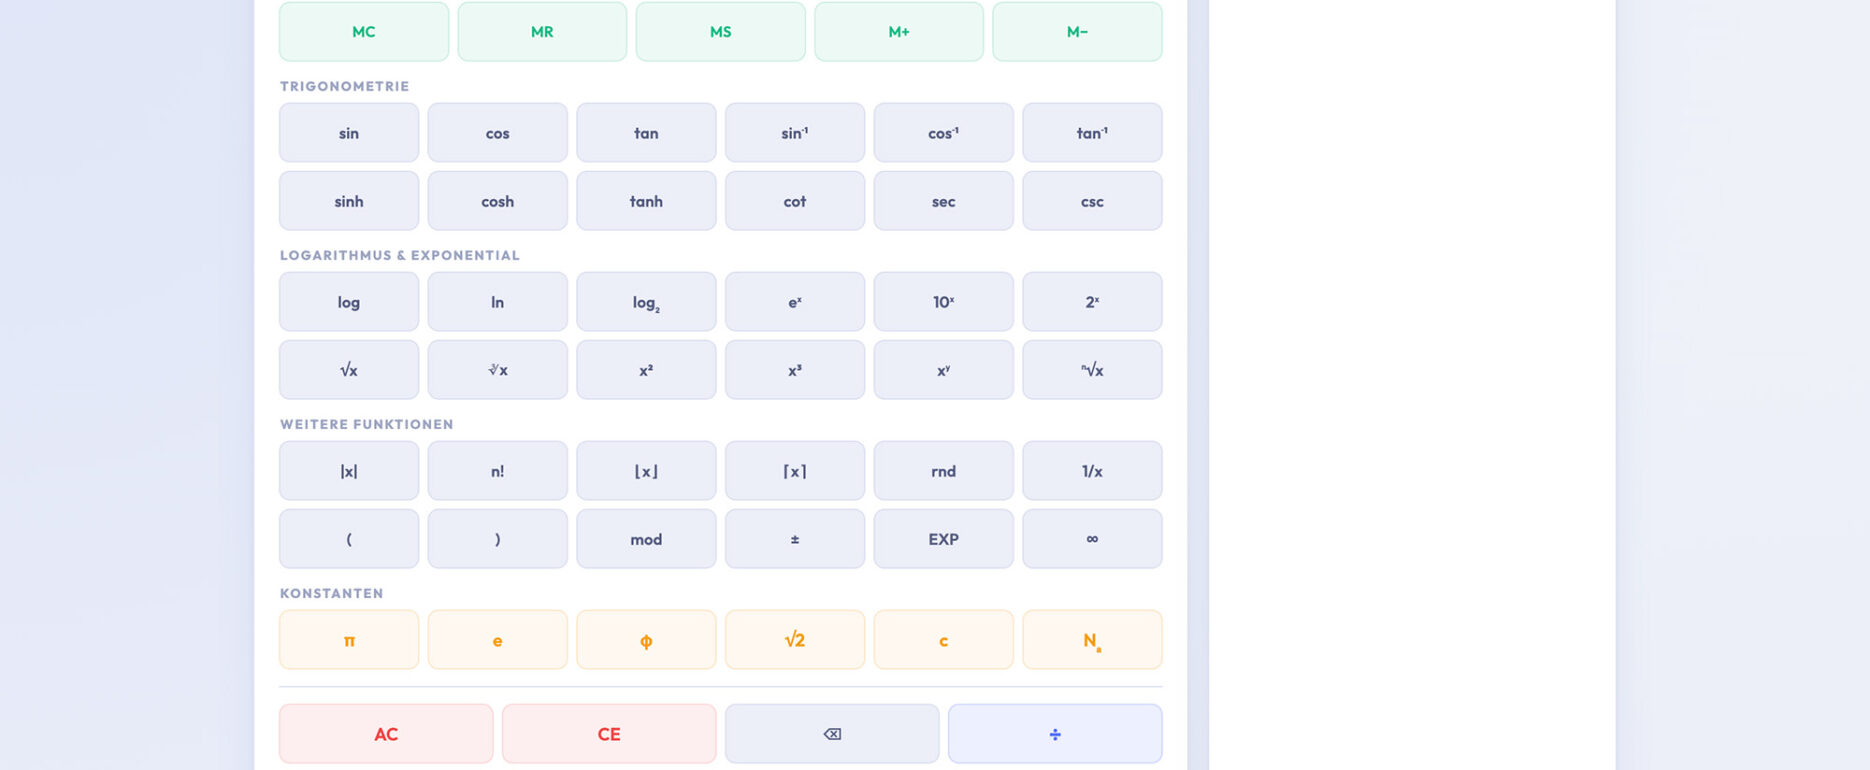Insert the pi constant
The image size is (1870, 770).
click(349, 640)
